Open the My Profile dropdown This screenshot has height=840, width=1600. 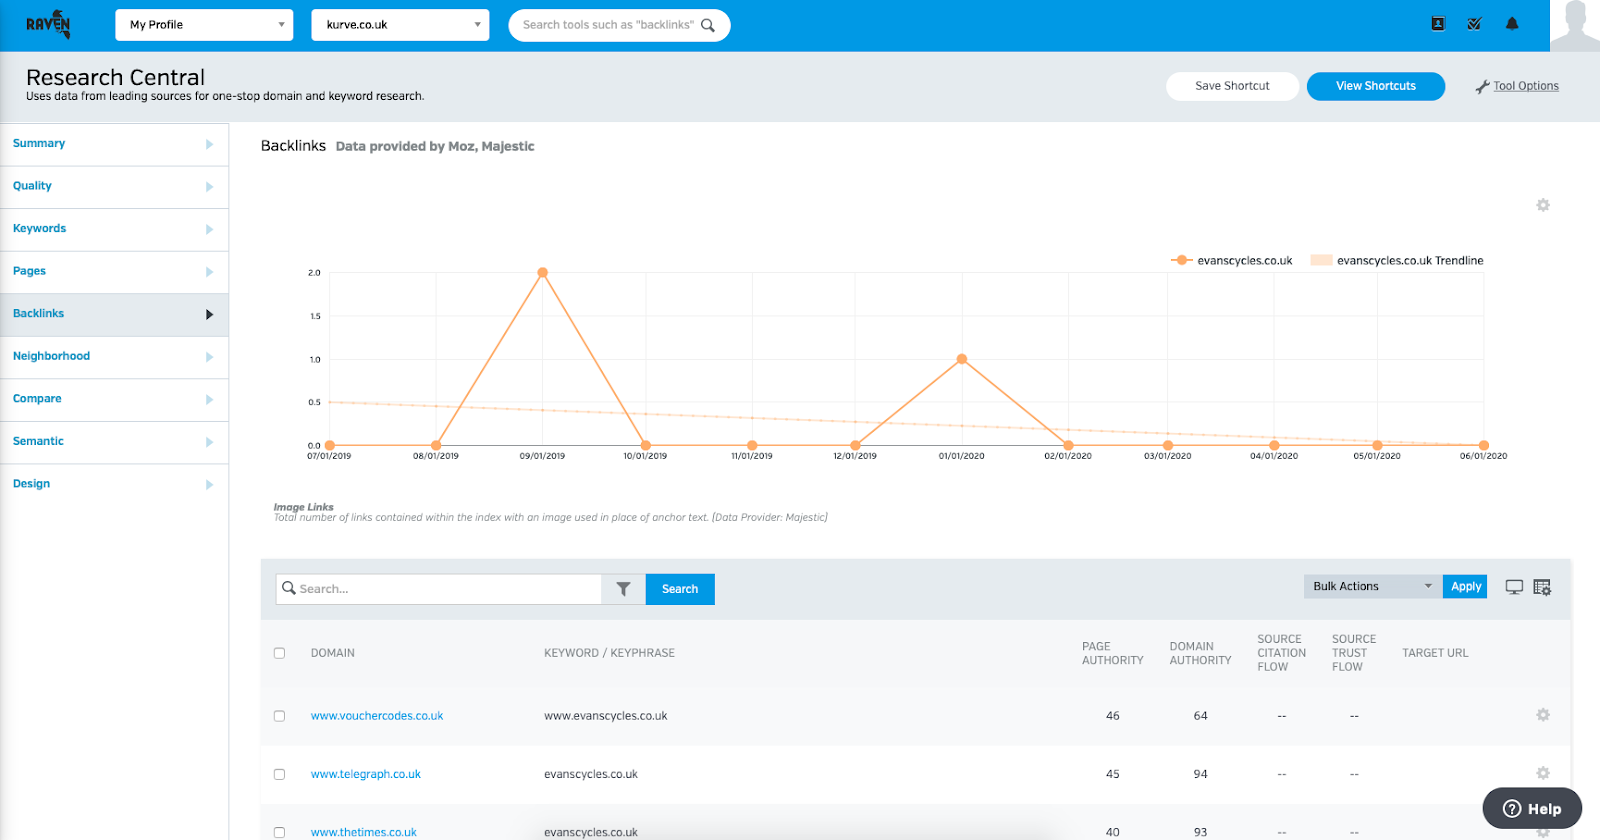point(204,25)
